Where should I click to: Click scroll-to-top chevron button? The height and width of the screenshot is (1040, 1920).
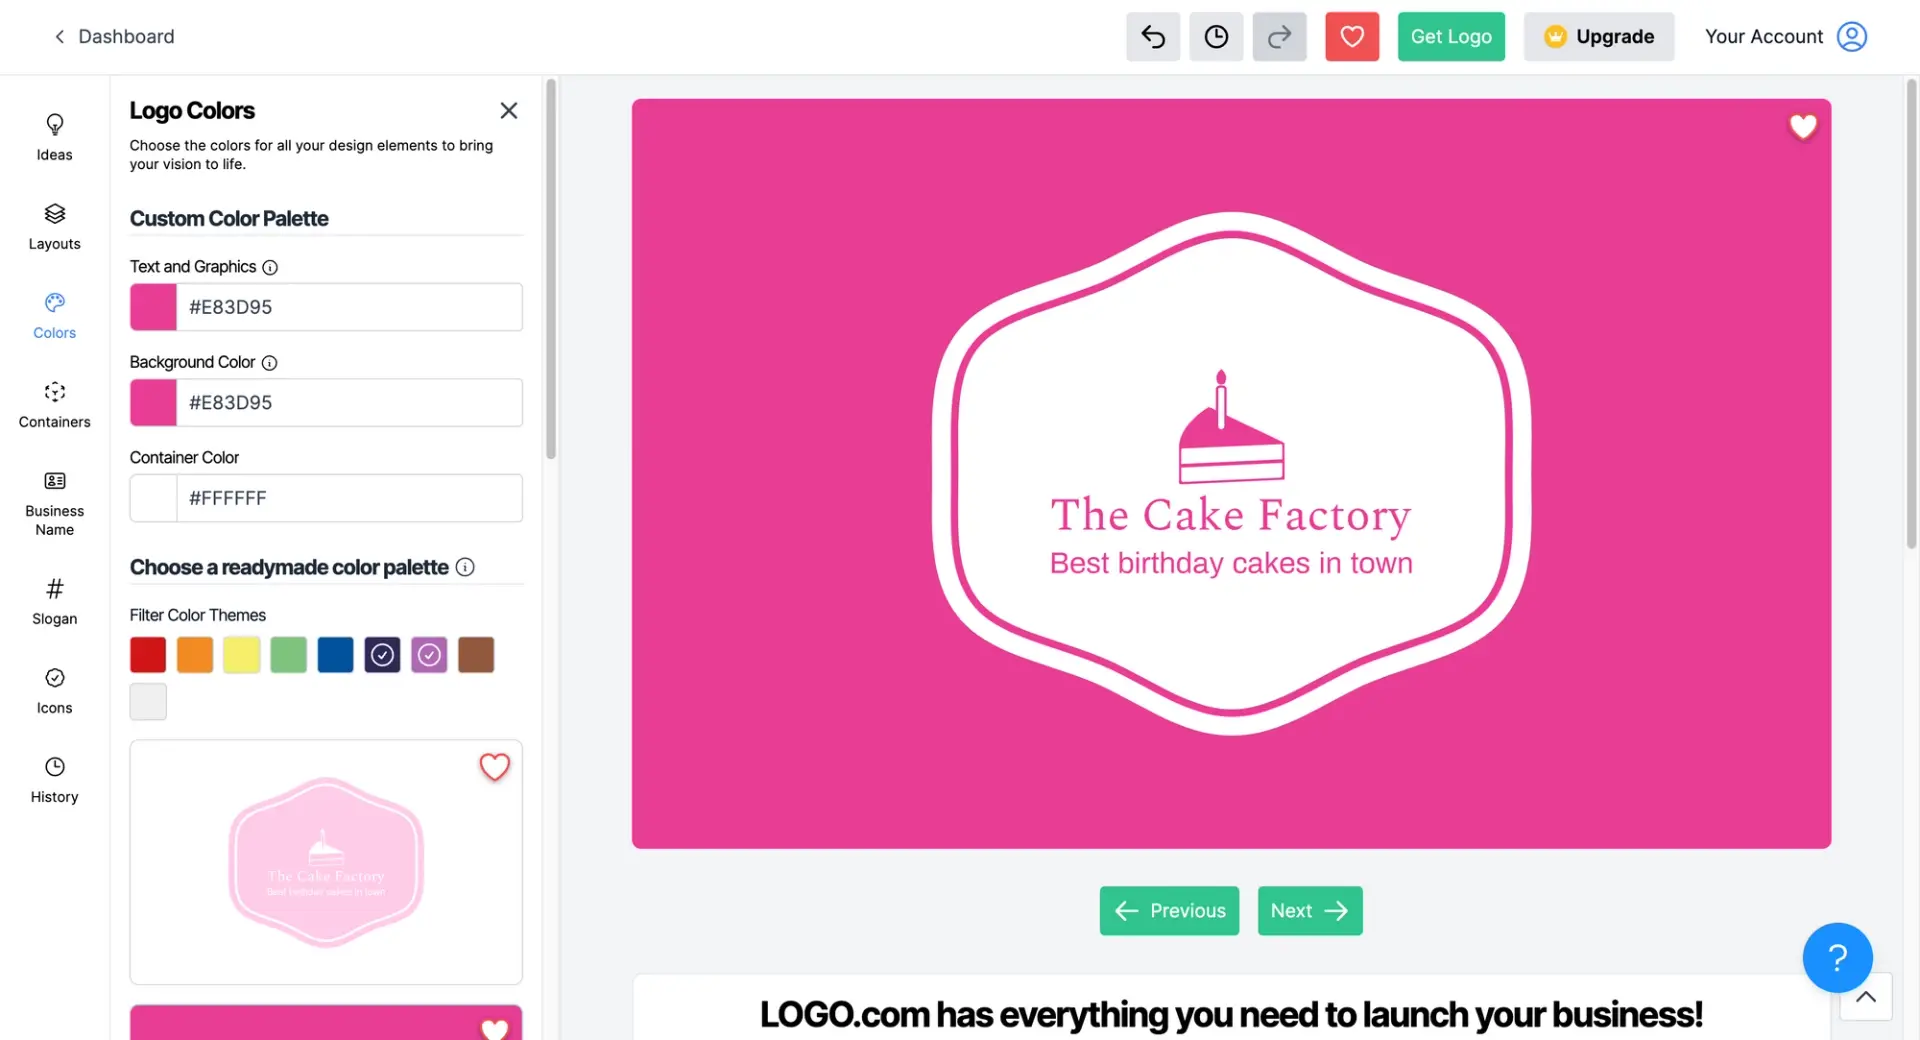[x=1865, y=997]
